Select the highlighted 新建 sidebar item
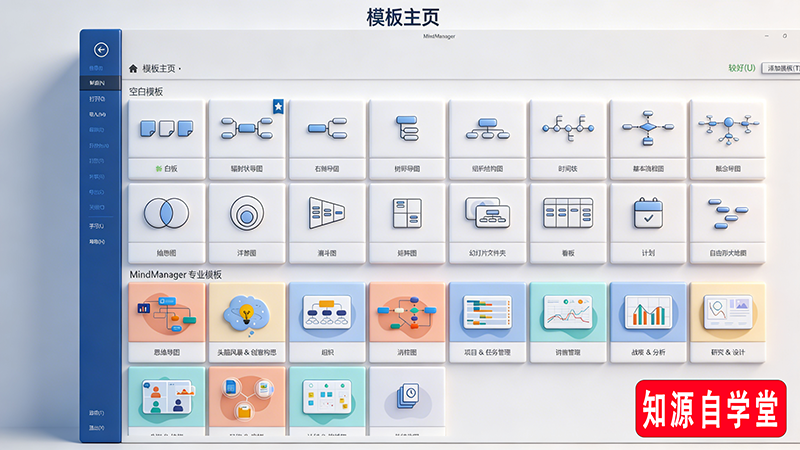Viewport: 800px width, 450px height. tap(97, 83)
